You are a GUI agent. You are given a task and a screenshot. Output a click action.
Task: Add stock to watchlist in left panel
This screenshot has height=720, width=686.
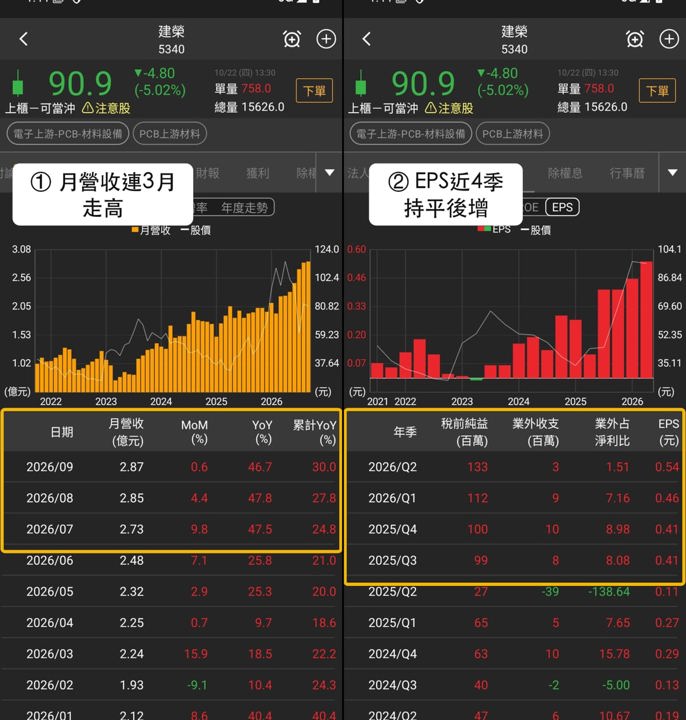326,39
